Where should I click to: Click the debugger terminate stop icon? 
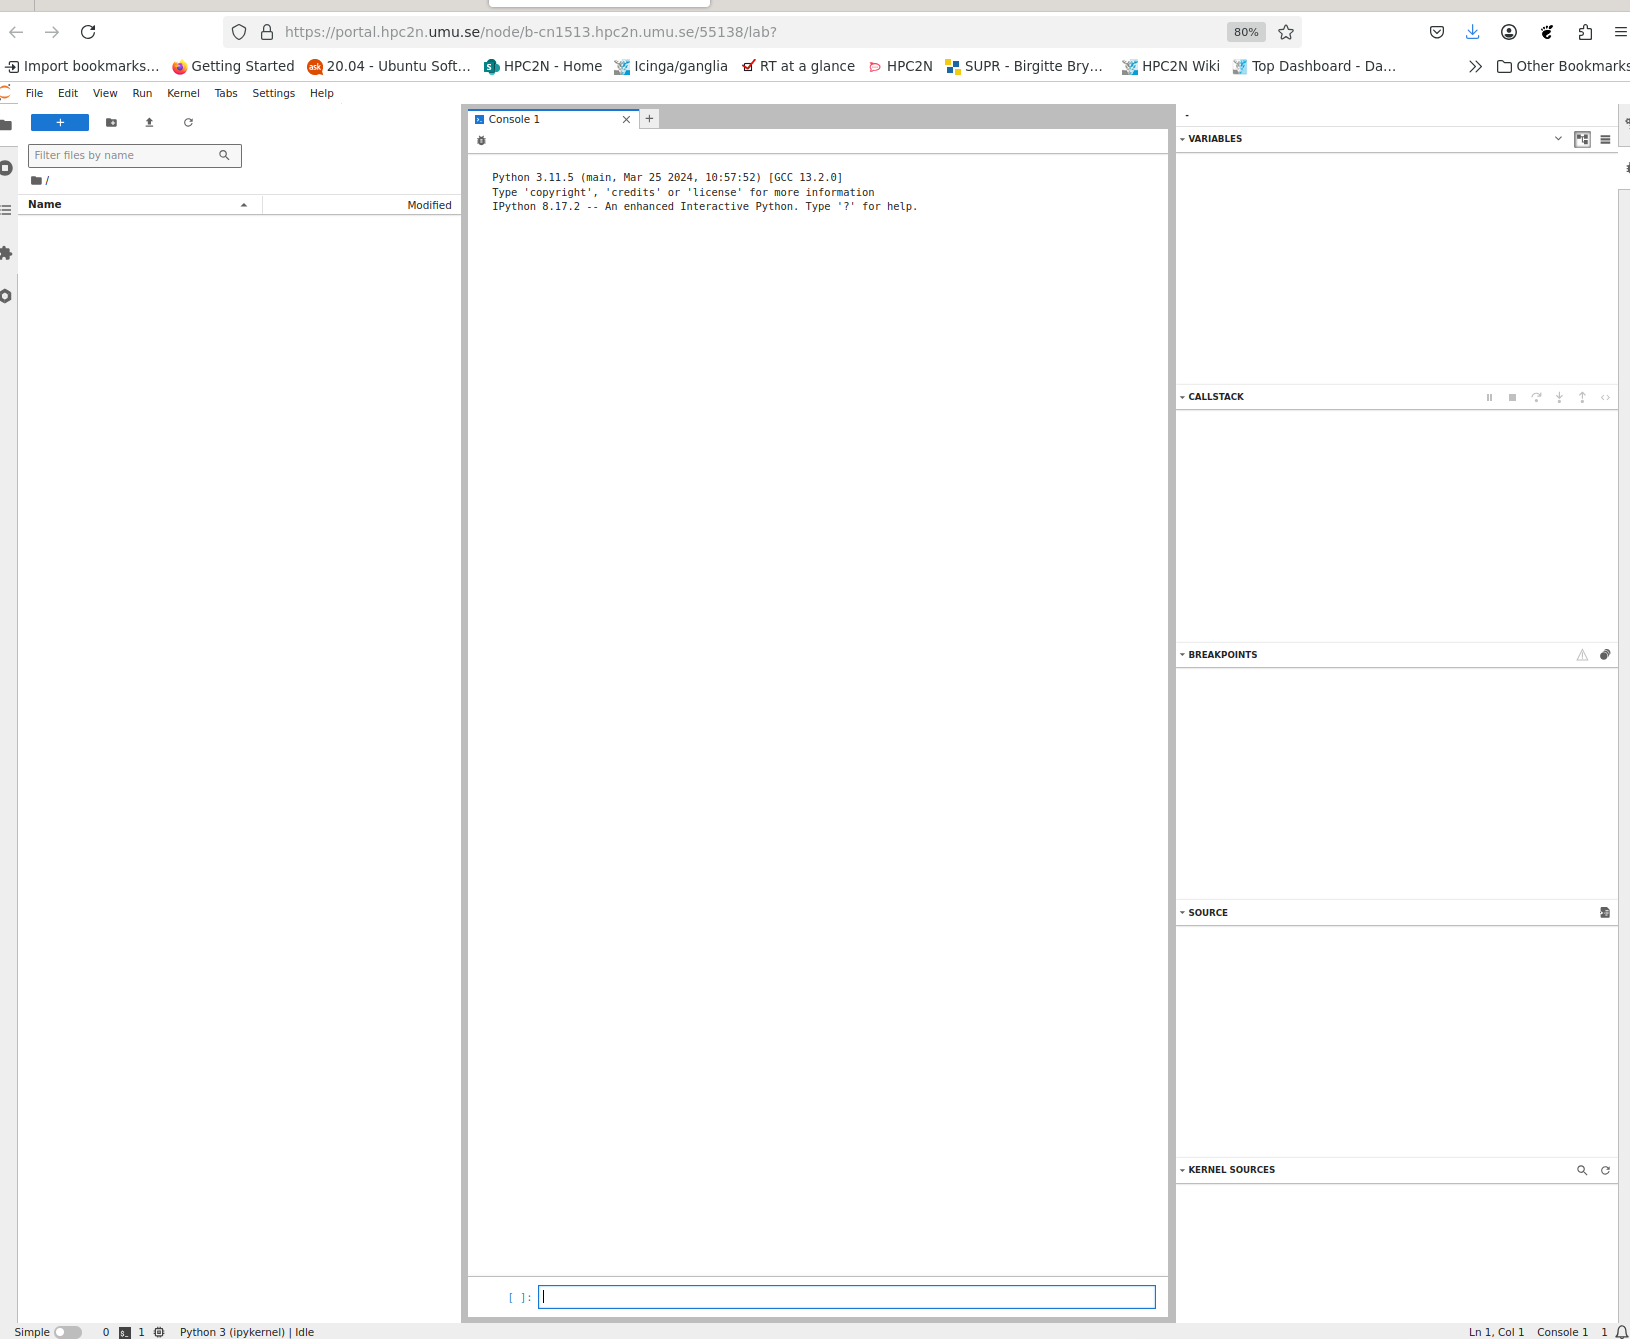point(1512,397)
